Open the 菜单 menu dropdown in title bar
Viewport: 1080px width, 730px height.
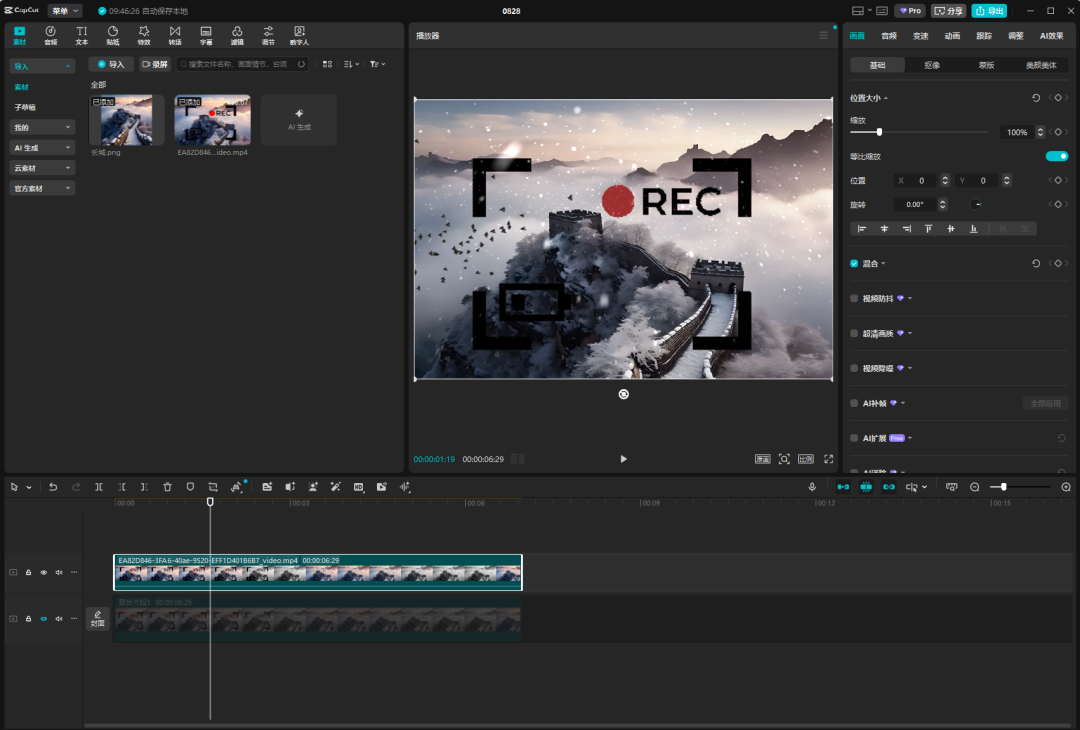pos(65,11)
